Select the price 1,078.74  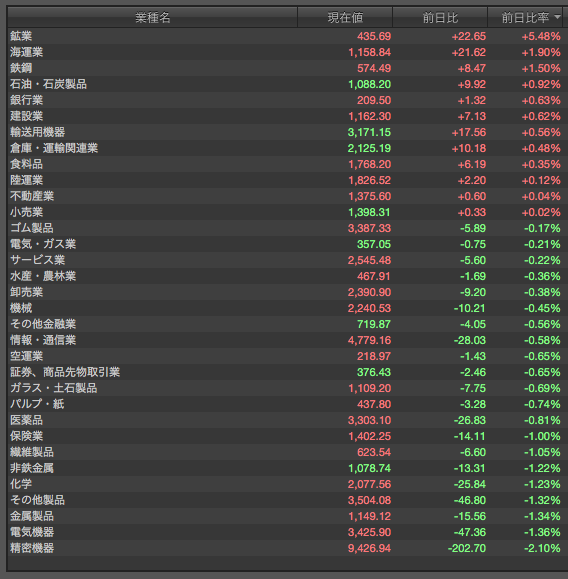[370, 468]
